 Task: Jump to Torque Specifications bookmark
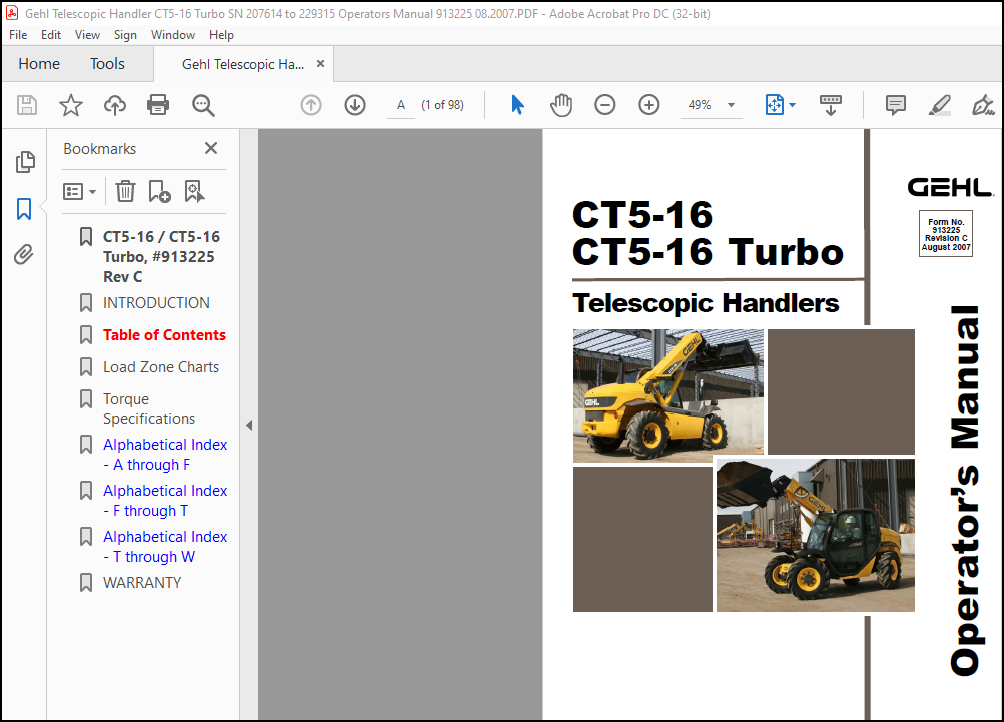[x=149, y=408]
